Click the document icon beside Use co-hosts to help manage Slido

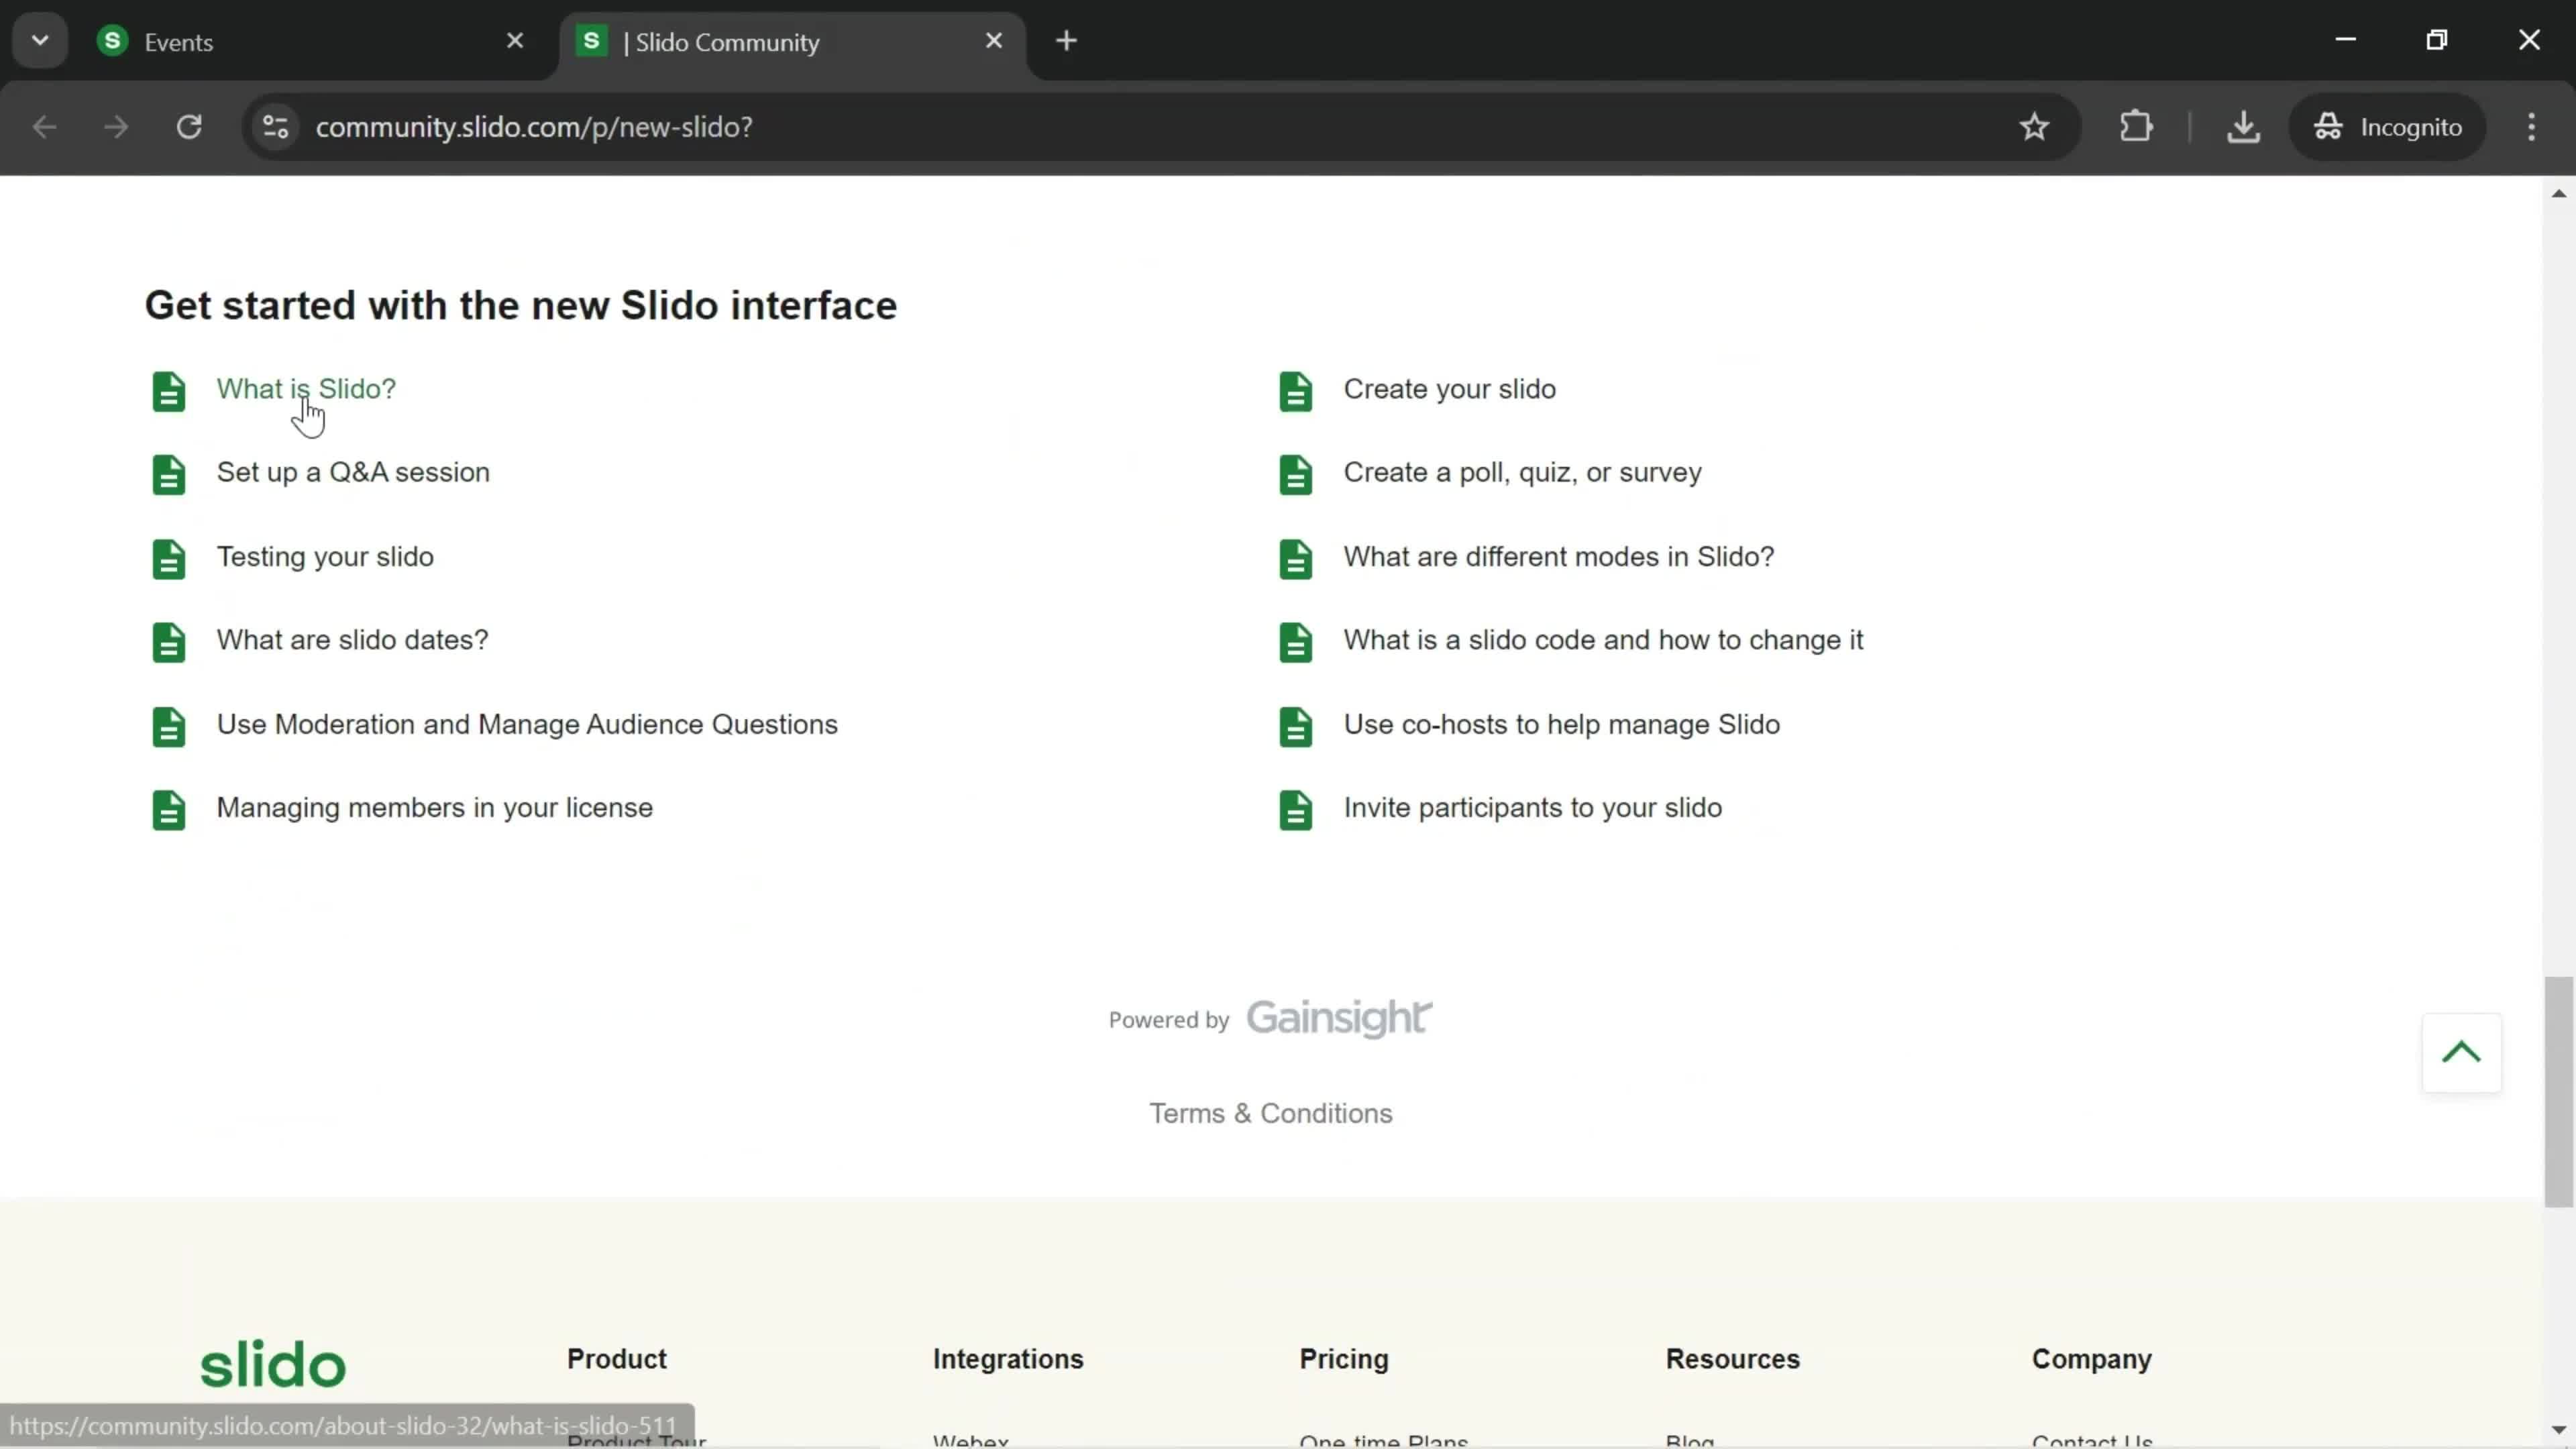click(1296, 727)
